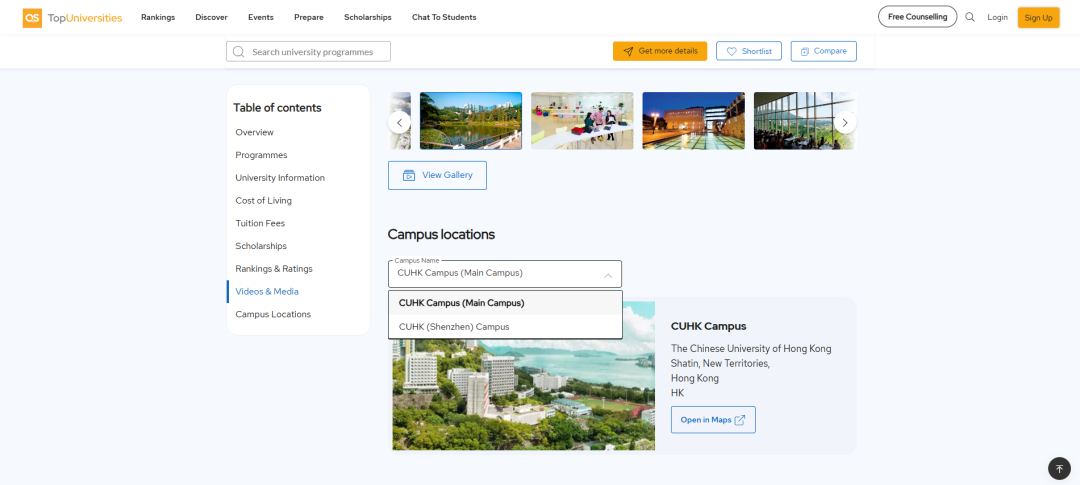The image size is (1080, 485).
Task: Open the night building photo thumbnail
Action: click(694, 121)
